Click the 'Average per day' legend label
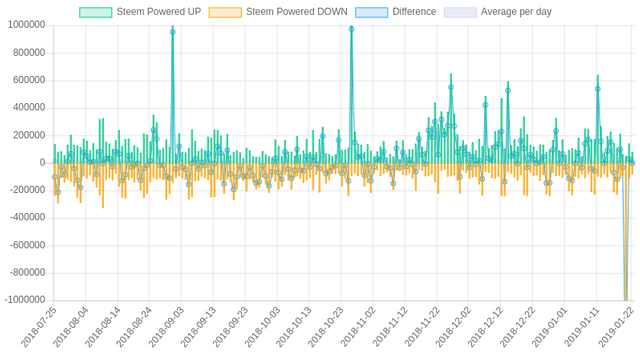This screenshot has width=640, height=361. [516, 12]
